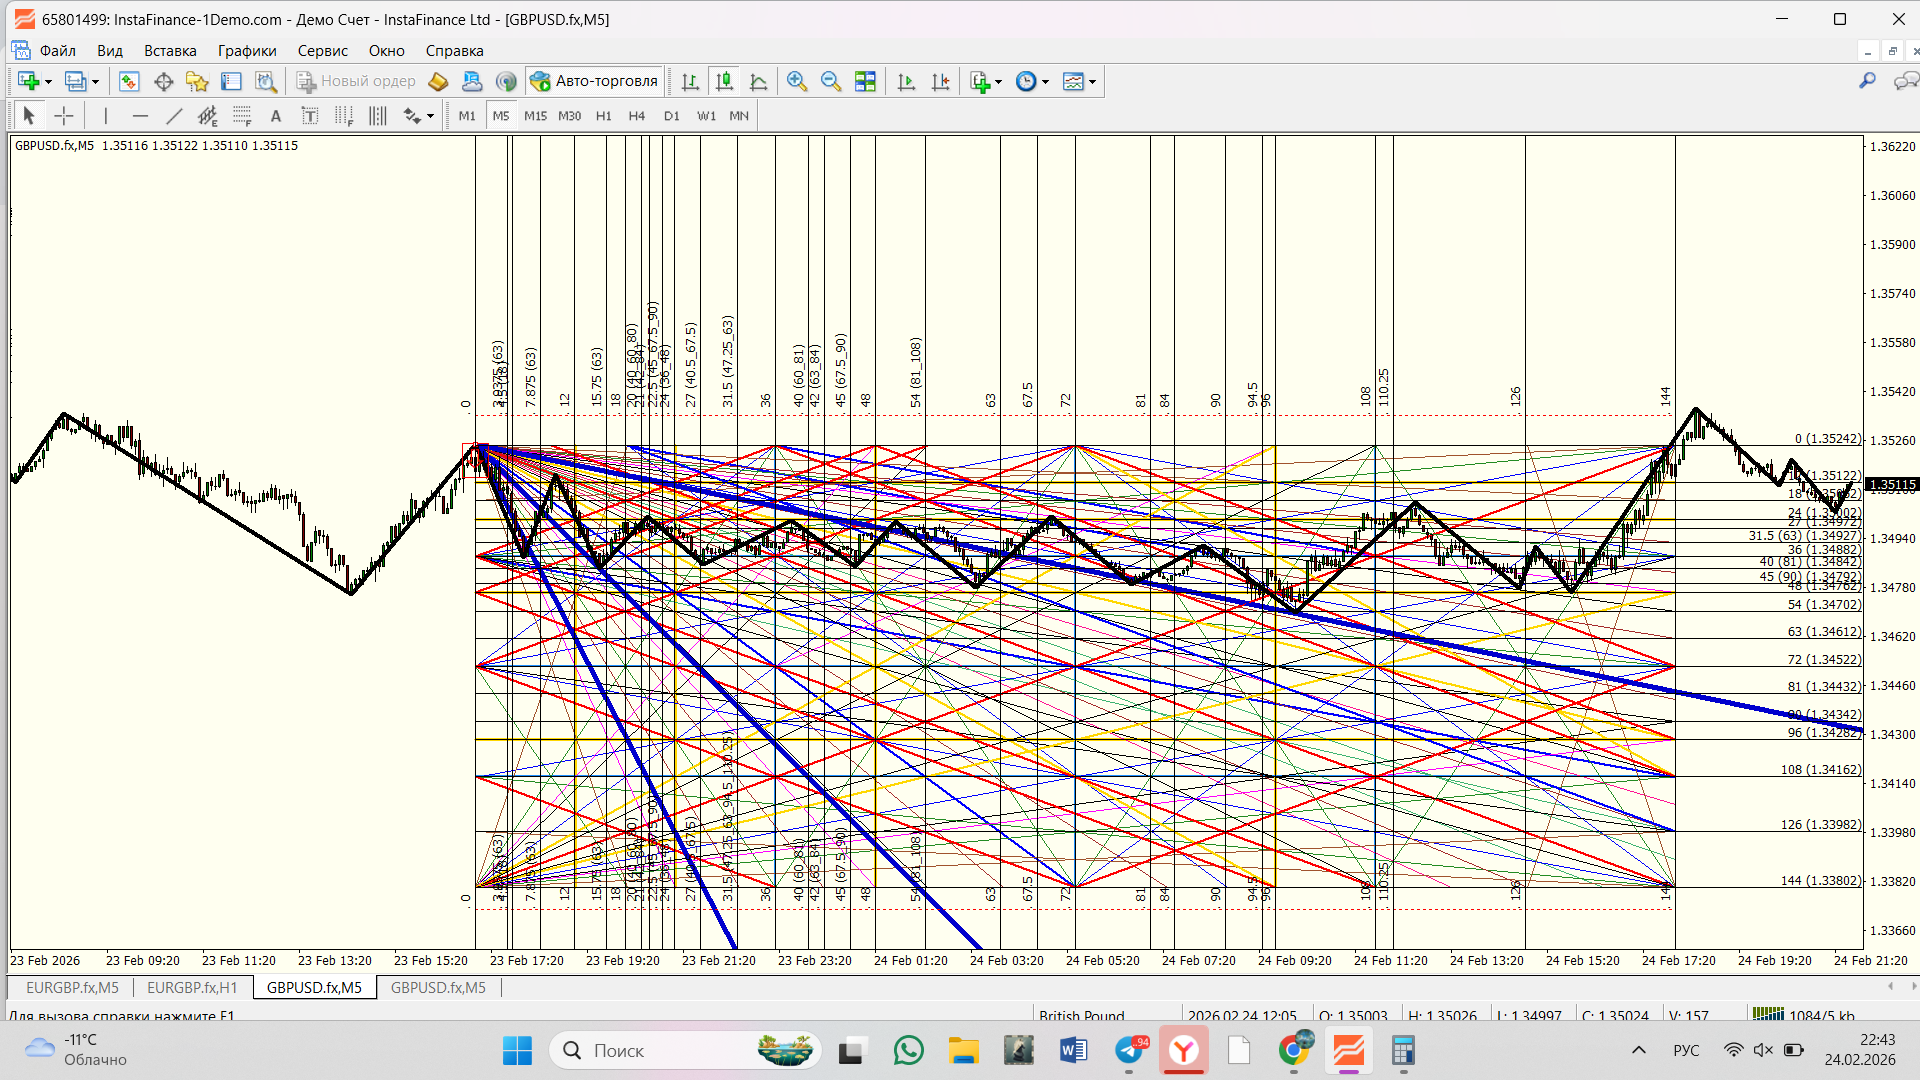Screen dimensions: 1920x1080
Task: Select the trendline drawing tool
Action: (174, 116)
